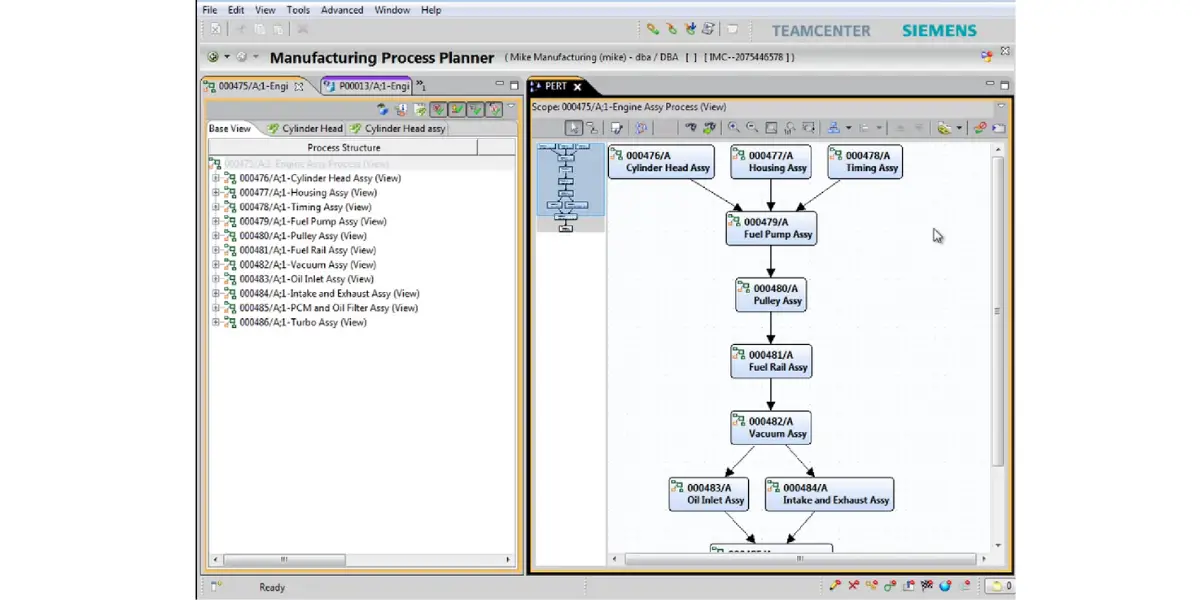Click the red X icon in the status bar

click(x=853, y=585)
